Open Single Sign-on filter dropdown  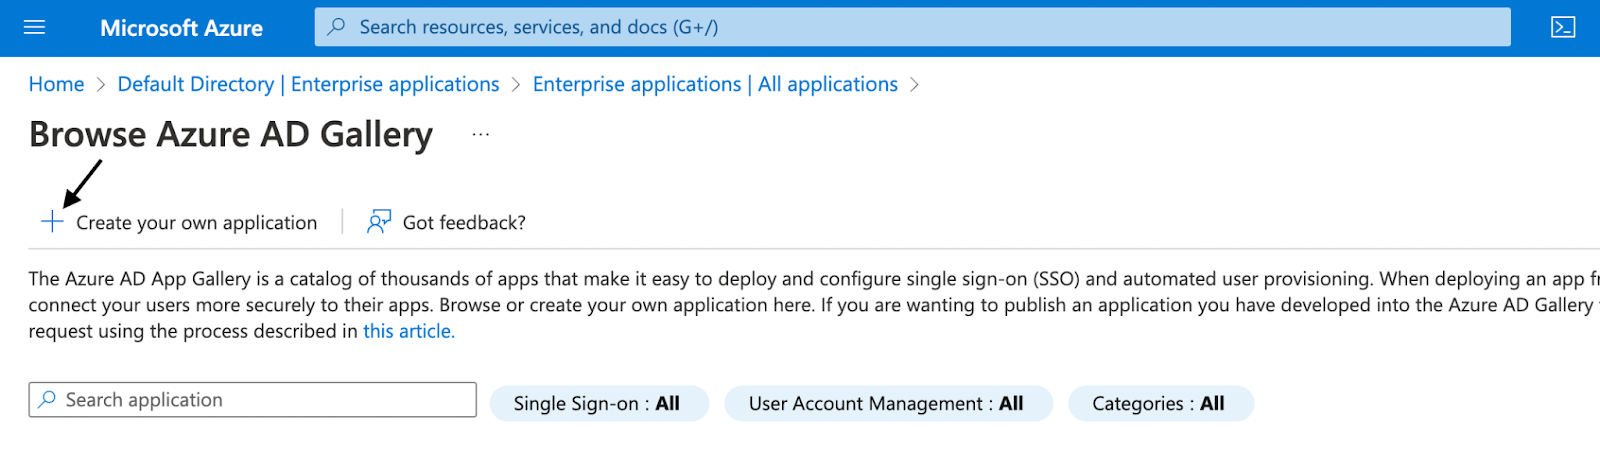click(598, 404)
